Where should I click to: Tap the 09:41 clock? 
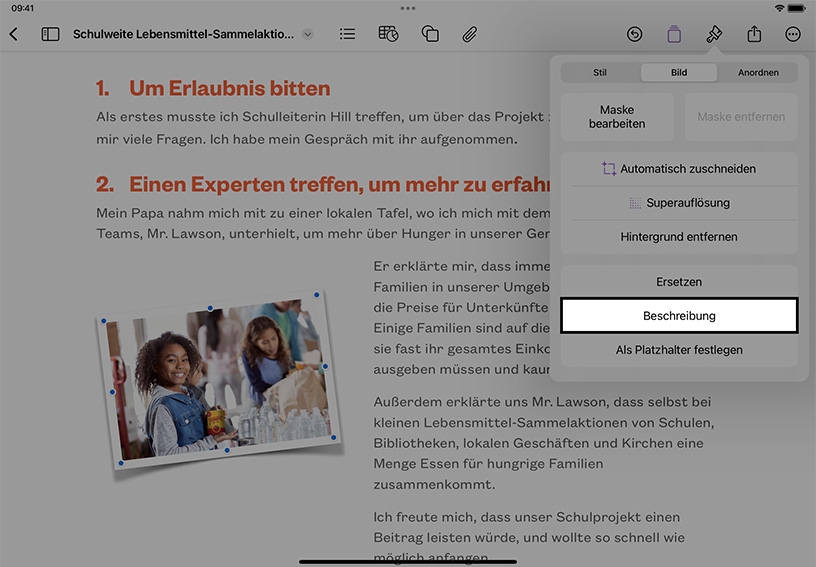click(22, 8)
